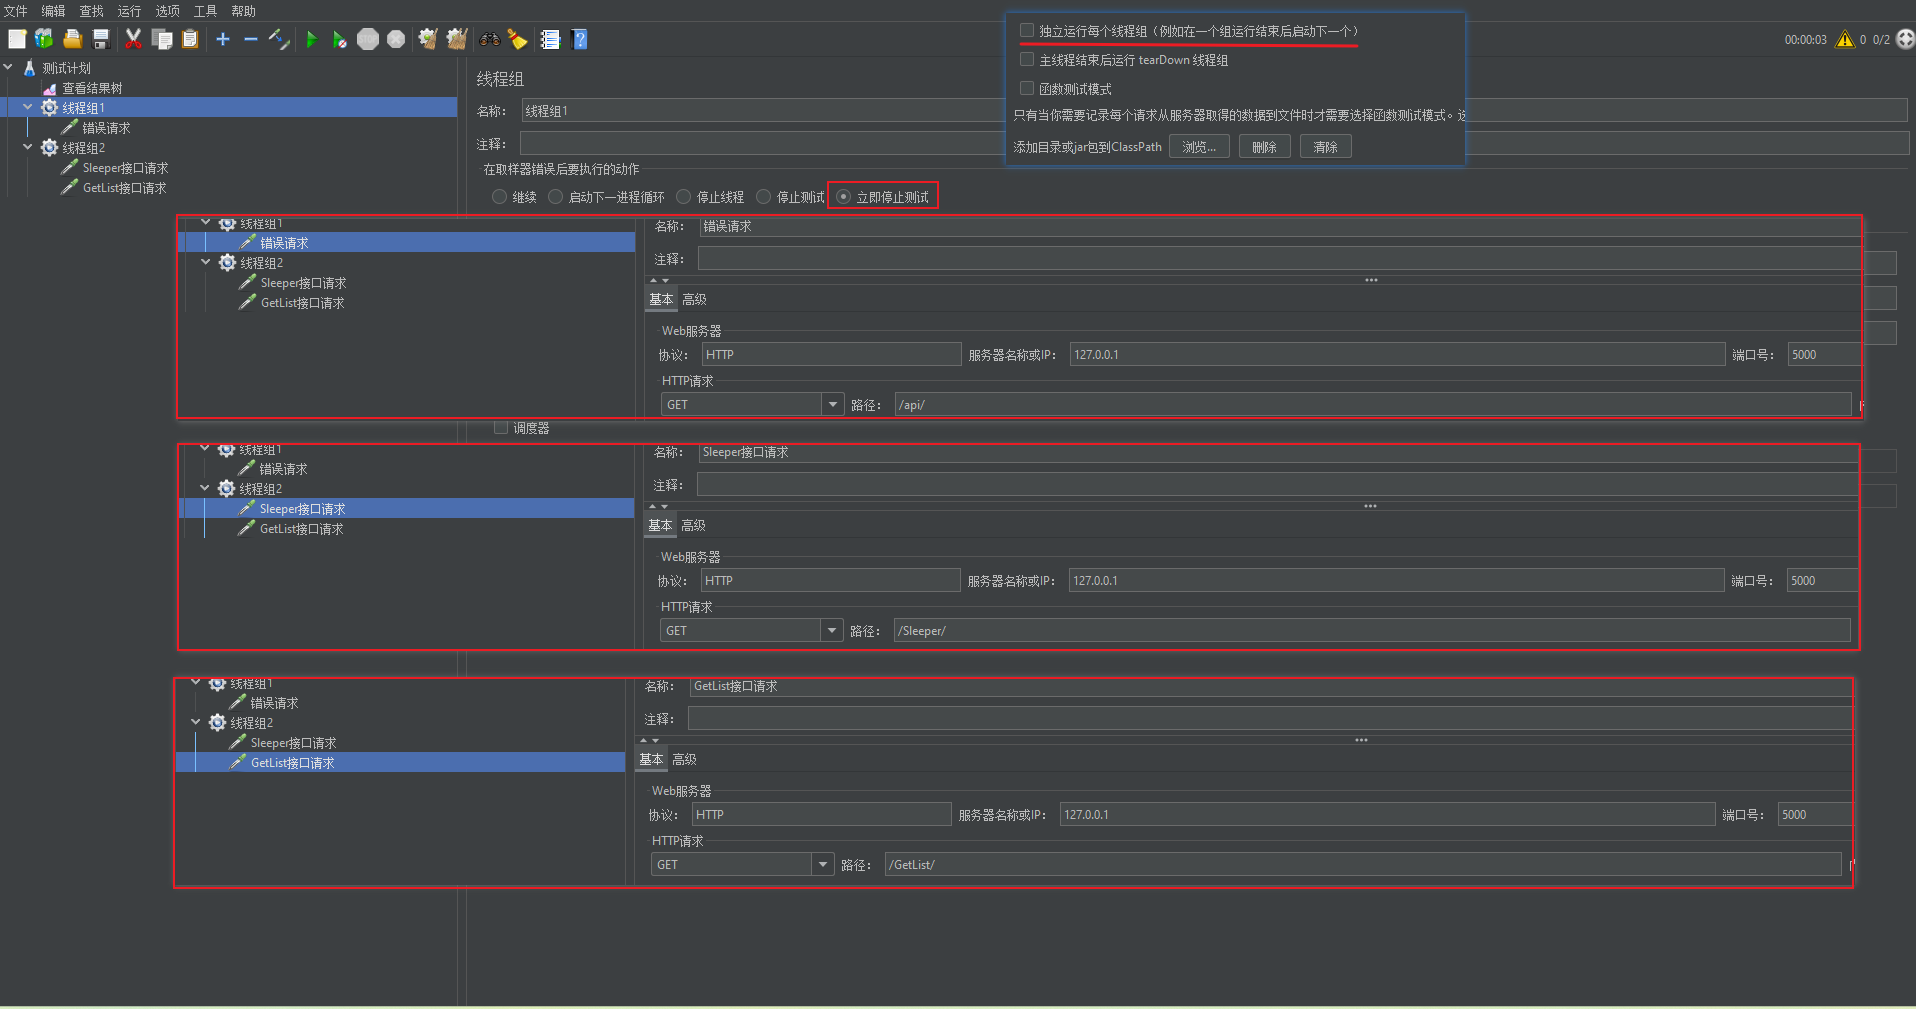Select the 继续 radio button
This screenshot has width=1916, height=1009.
click(x=500, y=197)
